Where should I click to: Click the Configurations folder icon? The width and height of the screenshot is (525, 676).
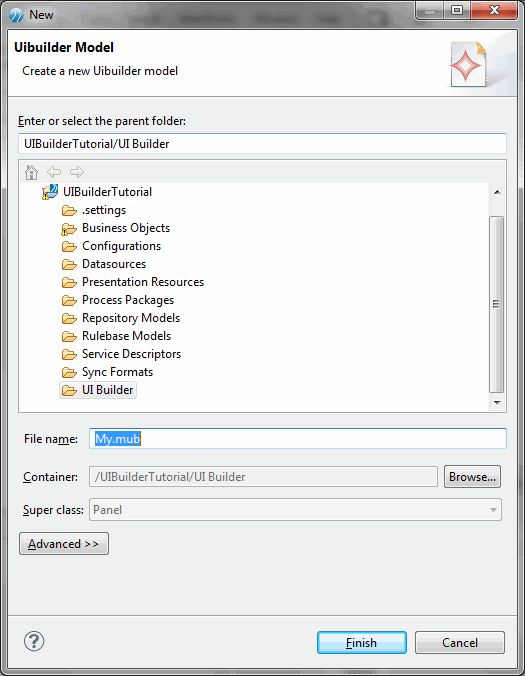69,247
